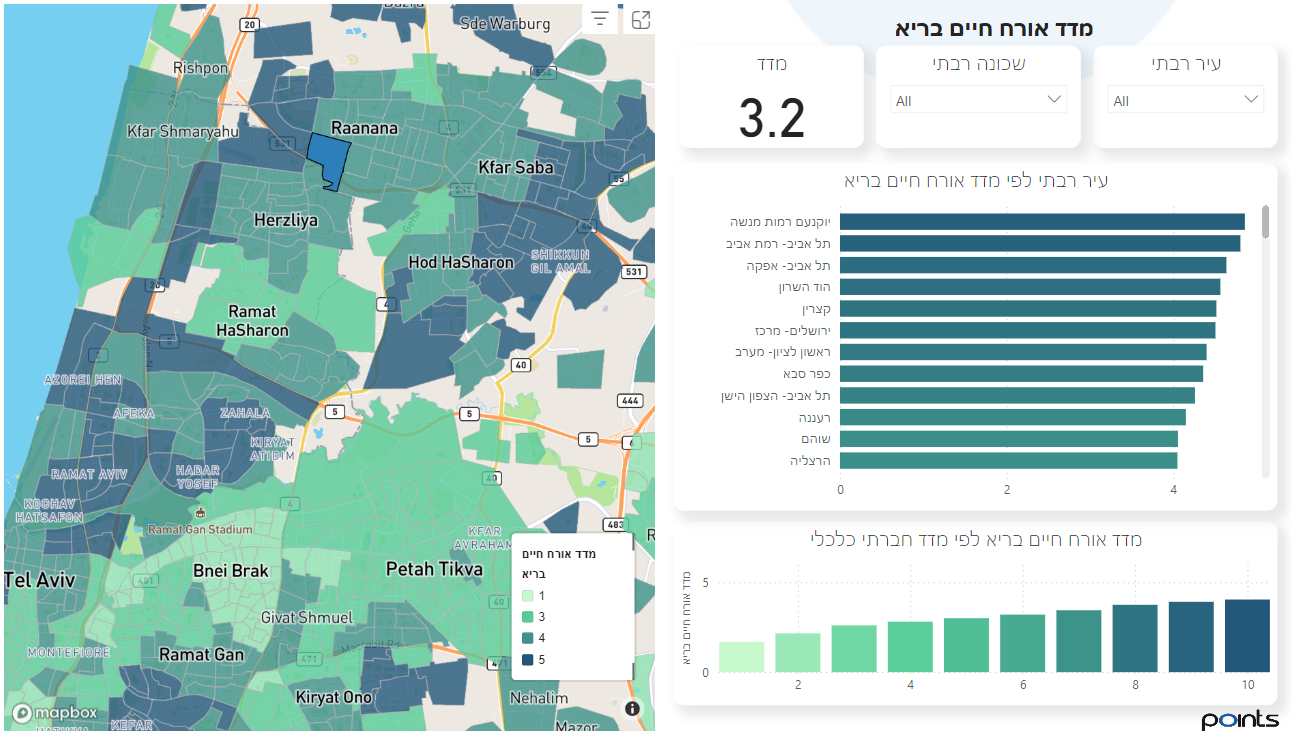Expand the שכונה רבתי list using its chevron arrow

click(1054, 99)
